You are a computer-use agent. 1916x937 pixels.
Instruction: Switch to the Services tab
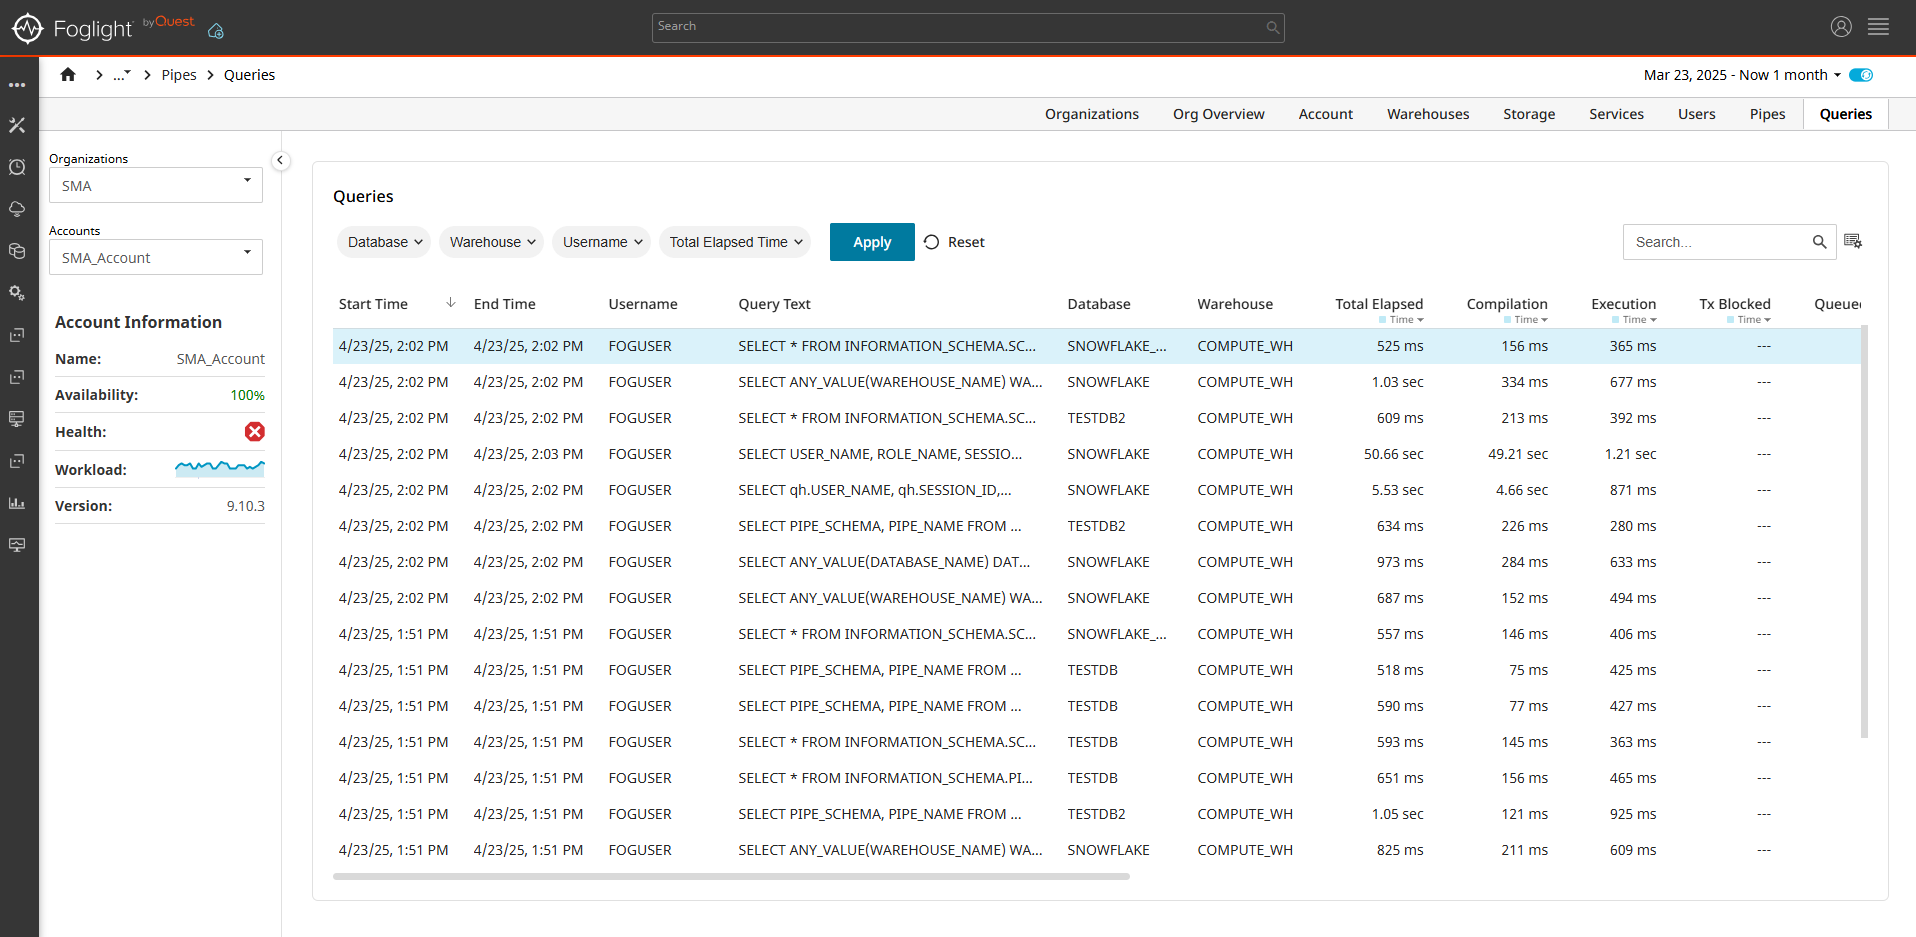pos(1616,114)
